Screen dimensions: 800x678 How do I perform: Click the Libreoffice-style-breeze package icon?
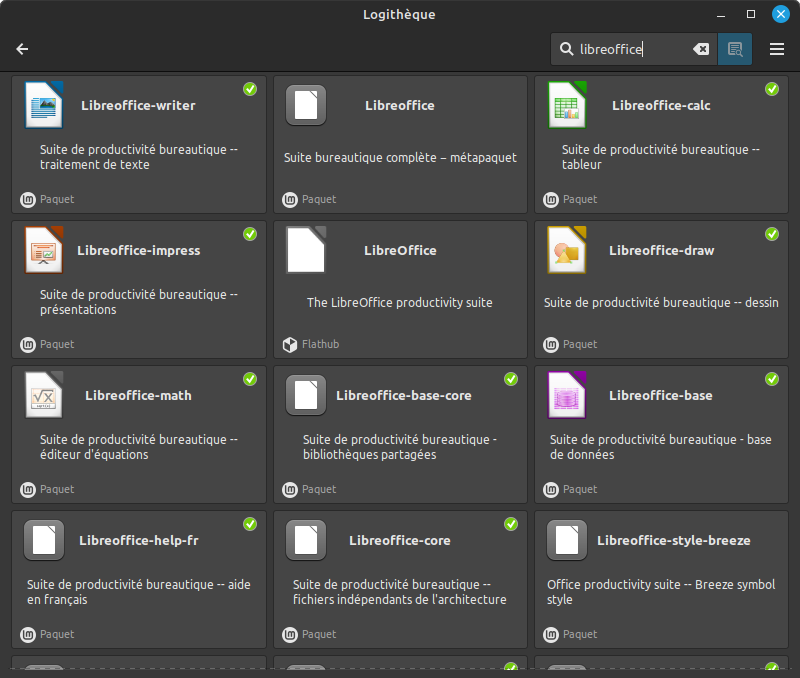point(567,540)
